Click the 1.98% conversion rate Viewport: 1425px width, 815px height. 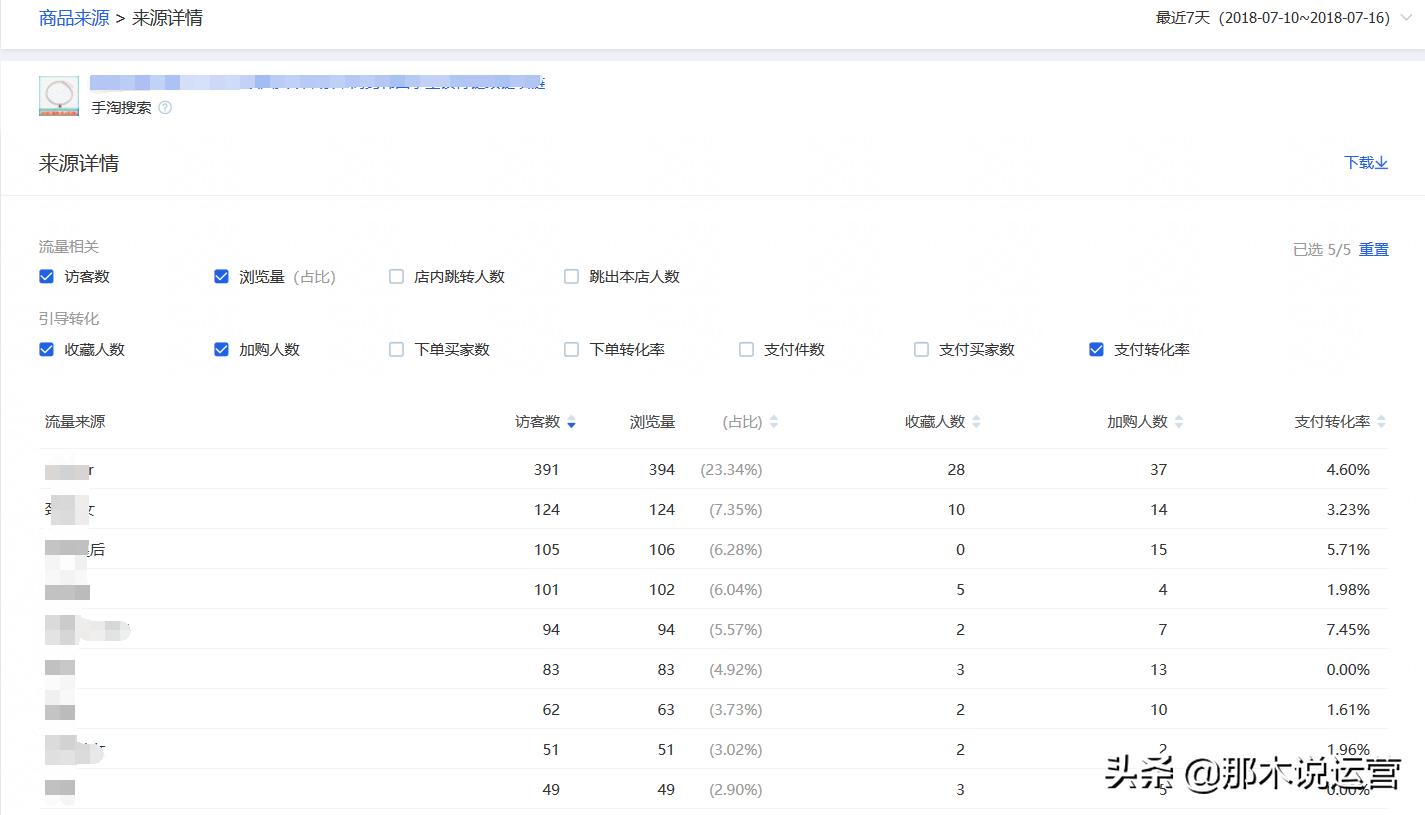click(1348, 590)
